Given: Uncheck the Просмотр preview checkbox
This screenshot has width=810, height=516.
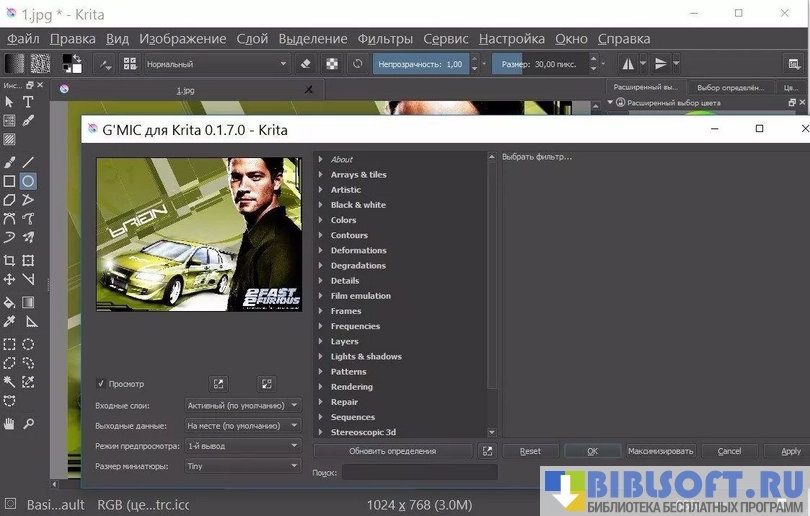Looking at the screenshot, I should pos(101,384).
